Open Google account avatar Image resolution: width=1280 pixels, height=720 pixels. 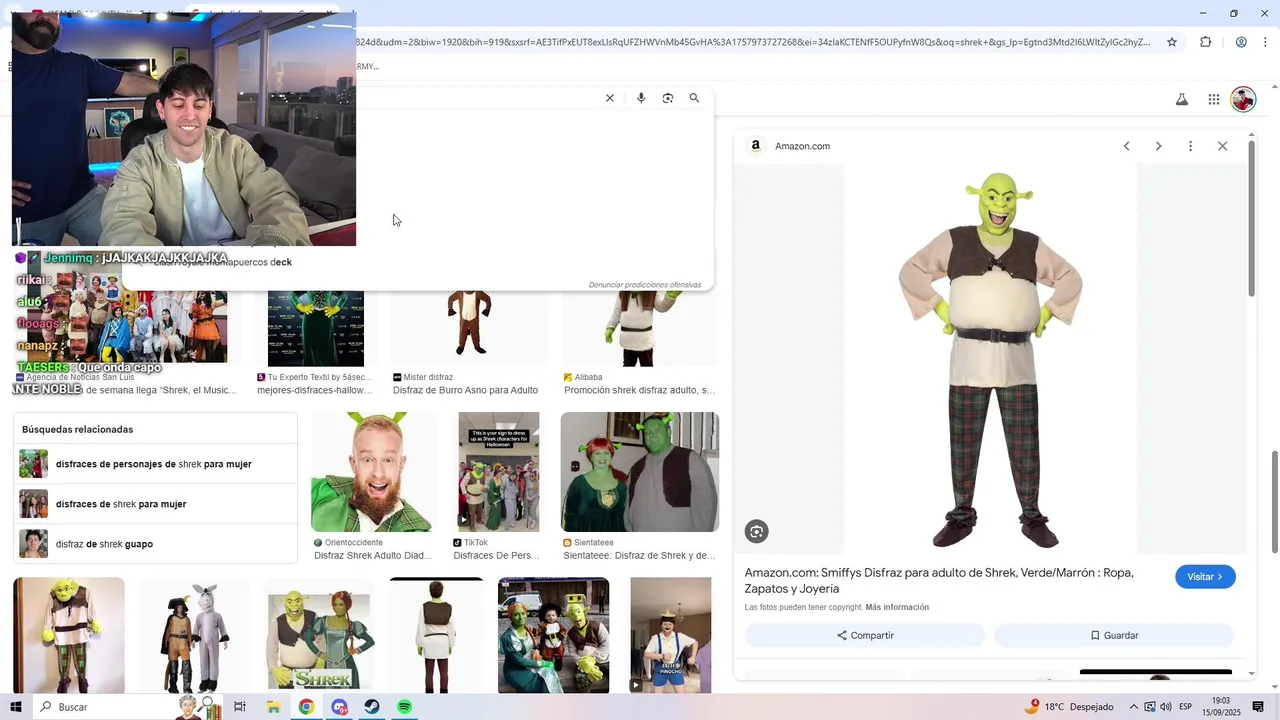pos(1243,99)
